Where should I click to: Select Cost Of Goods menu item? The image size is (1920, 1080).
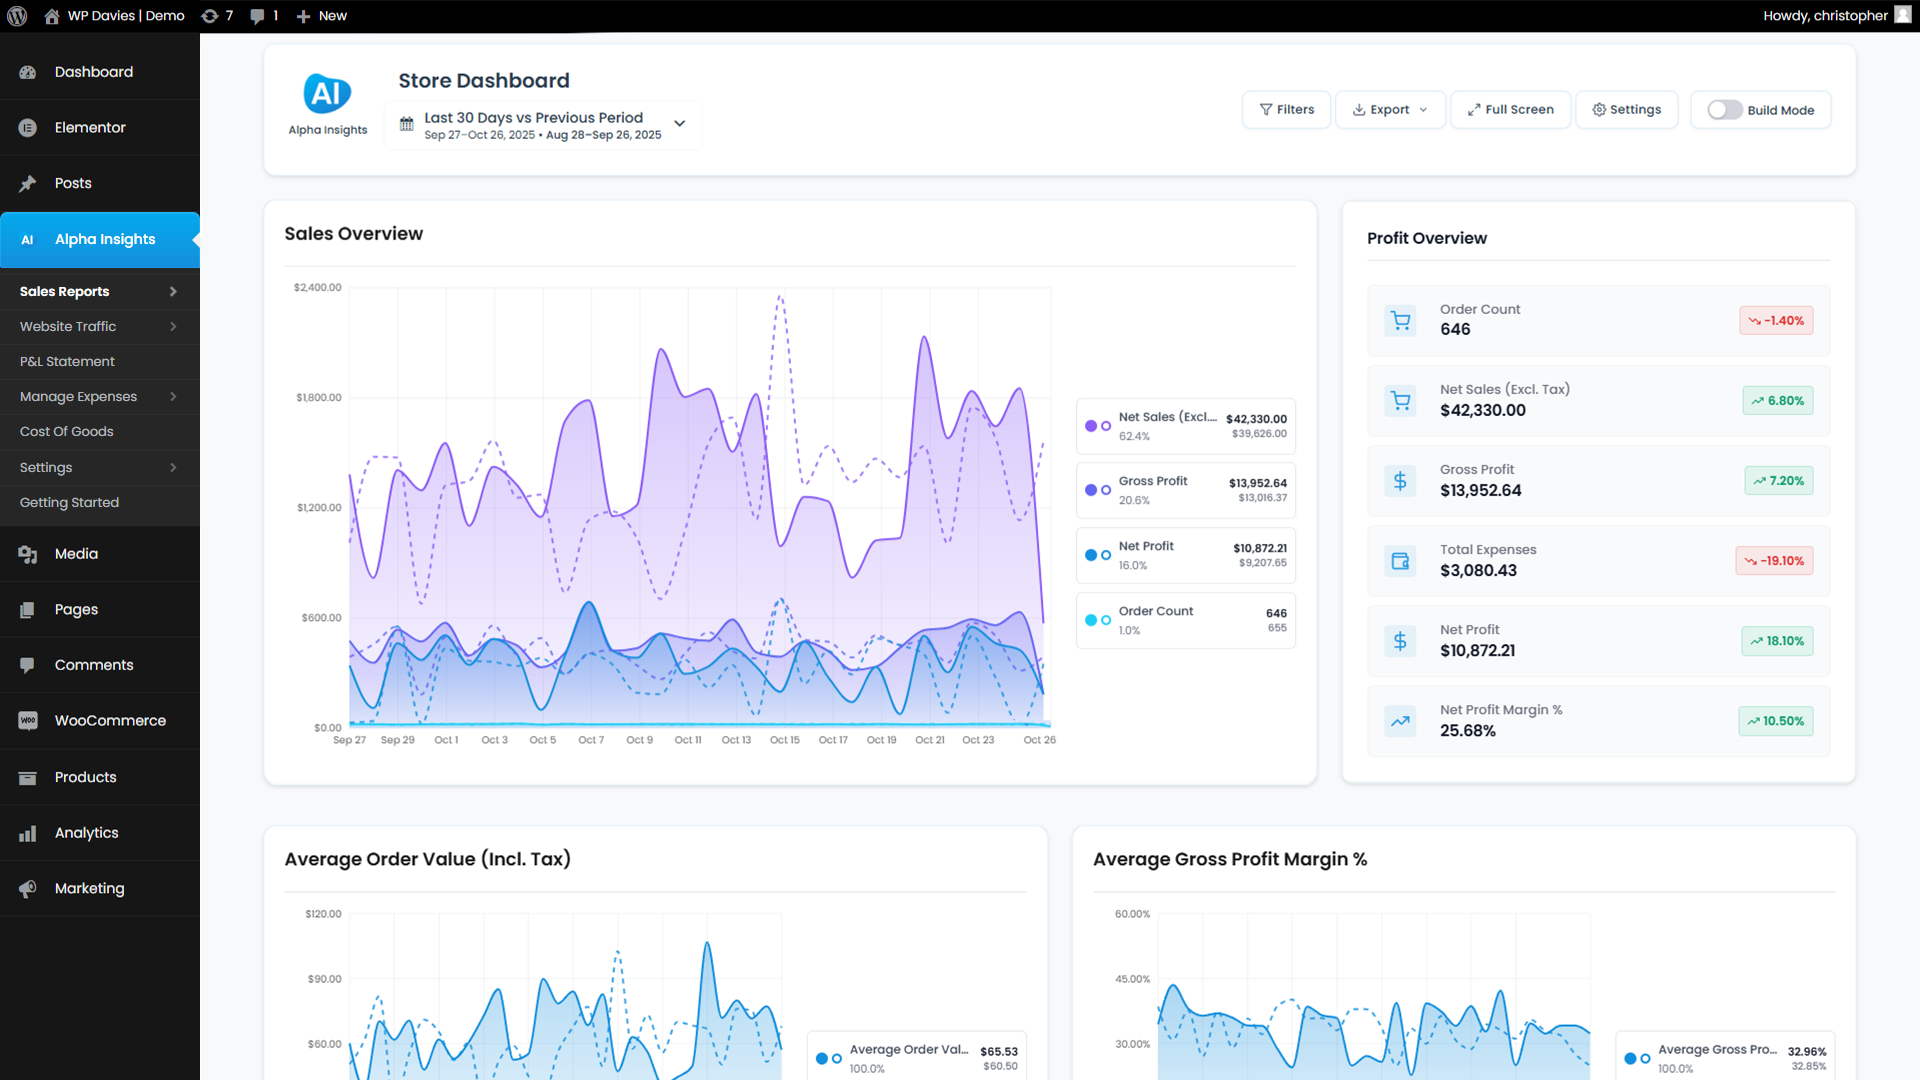tap(67, 432)
